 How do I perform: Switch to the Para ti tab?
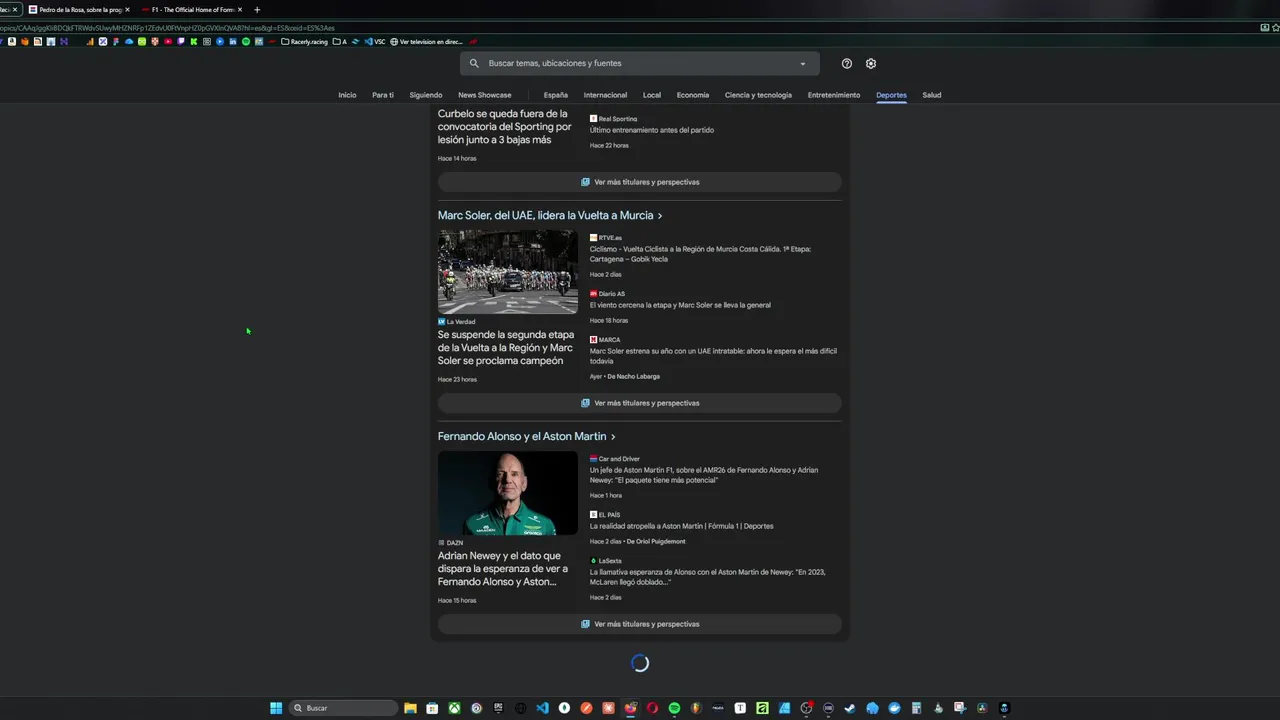tap(383, 95)
